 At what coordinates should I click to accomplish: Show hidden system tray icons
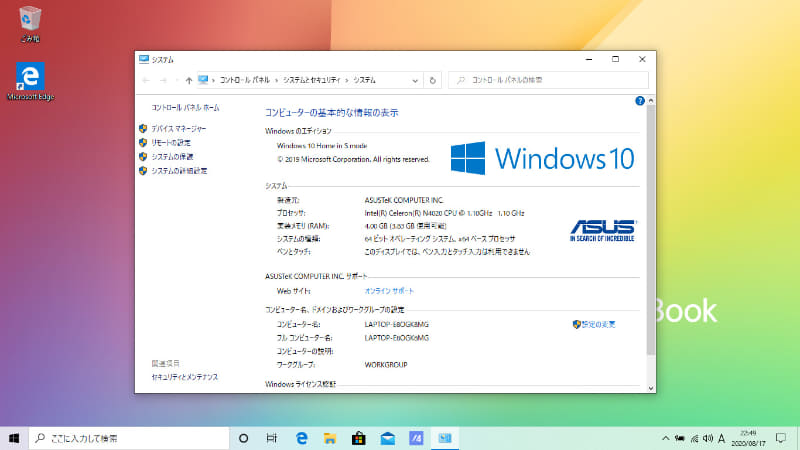coord(665,438)
